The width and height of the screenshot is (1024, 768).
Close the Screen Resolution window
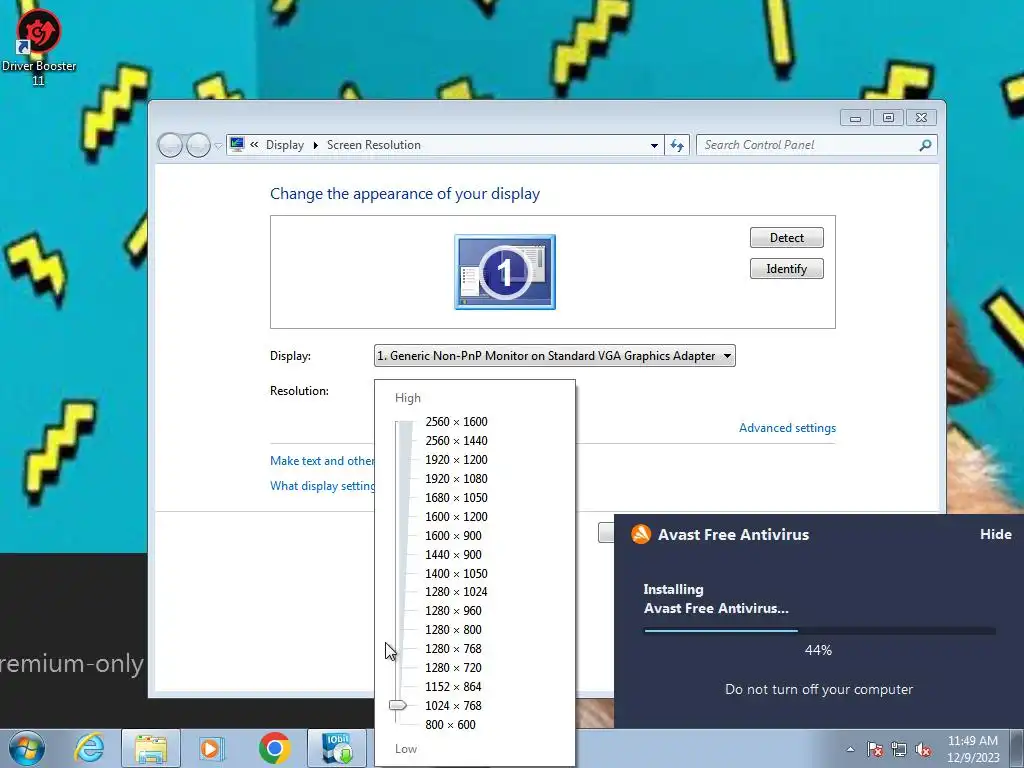point(921,118)
